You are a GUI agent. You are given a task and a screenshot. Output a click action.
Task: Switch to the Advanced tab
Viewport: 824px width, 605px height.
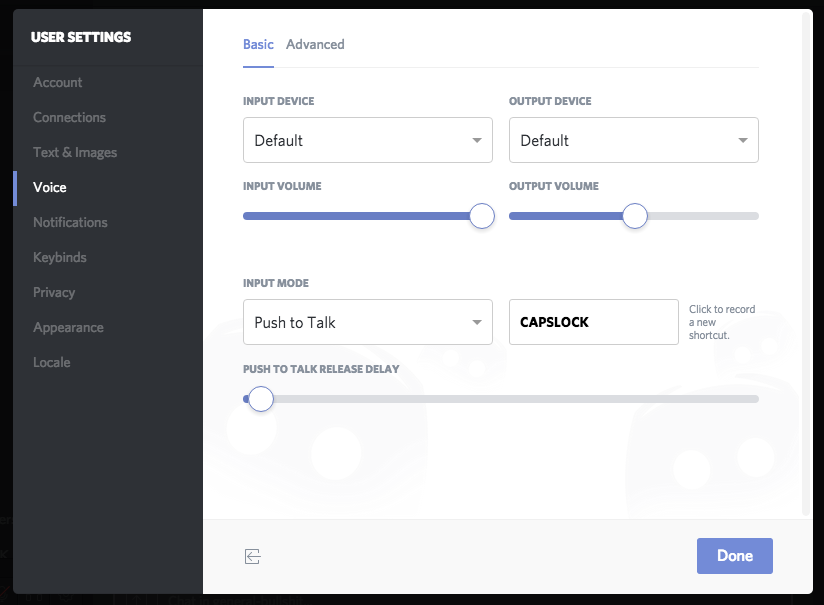pos(315,44)
